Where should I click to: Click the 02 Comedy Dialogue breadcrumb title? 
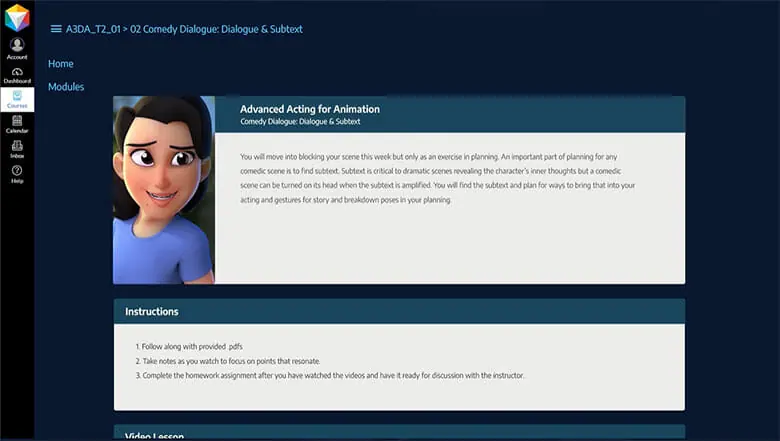click(x=216, y=29)
